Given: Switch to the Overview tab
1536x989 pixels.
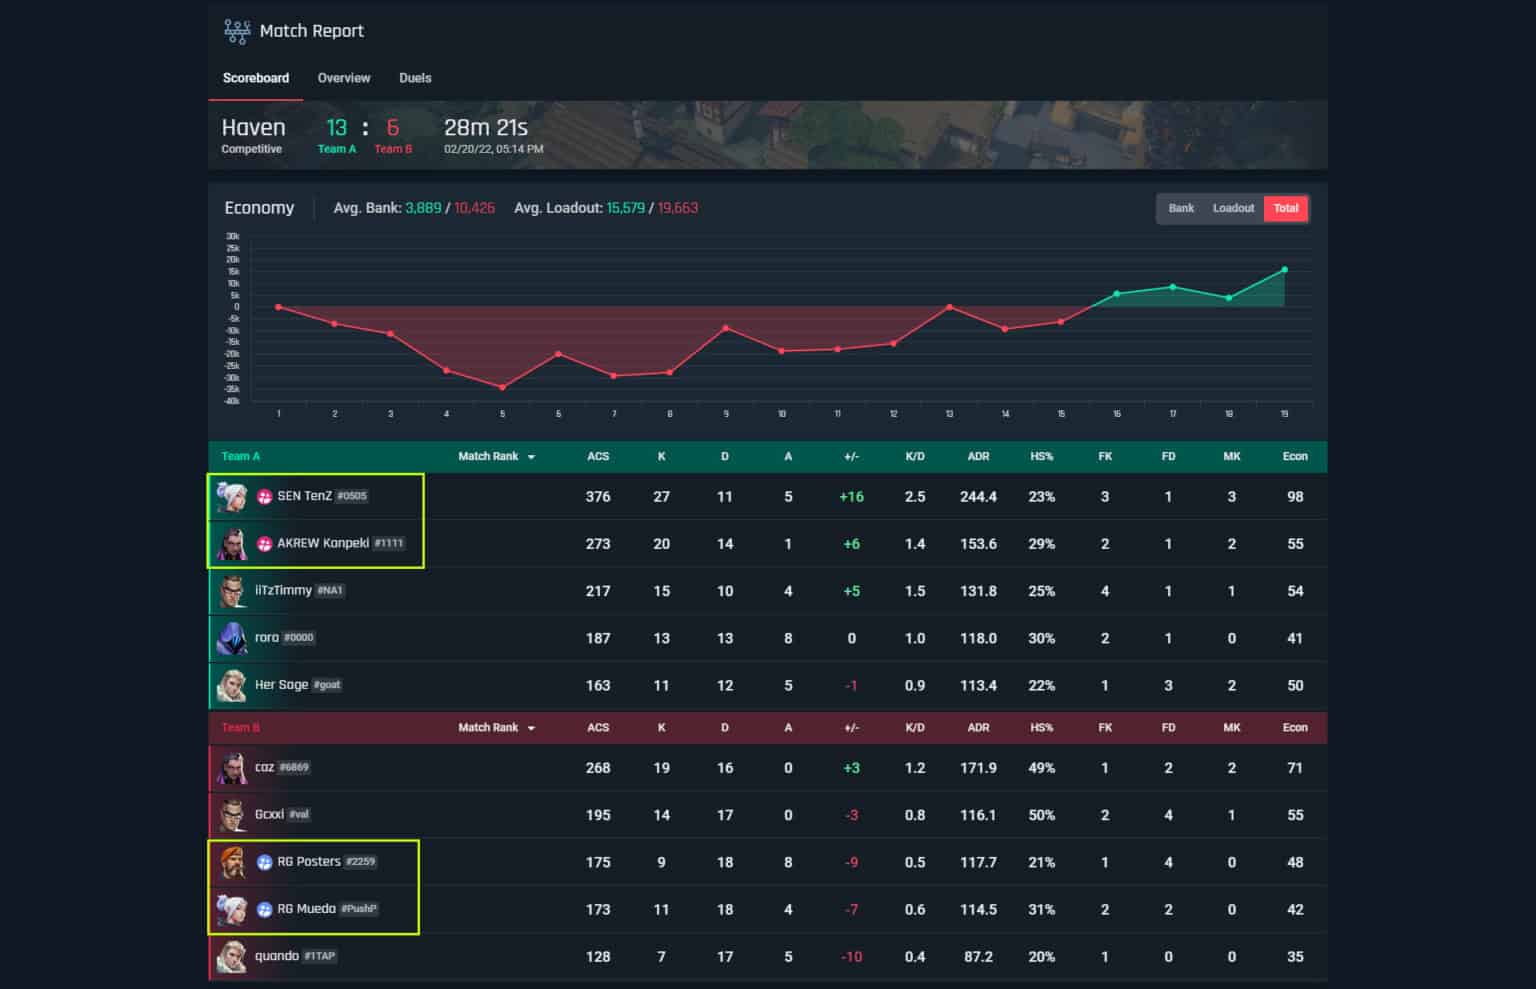Looking at the screenshot, I should [343, 78].
